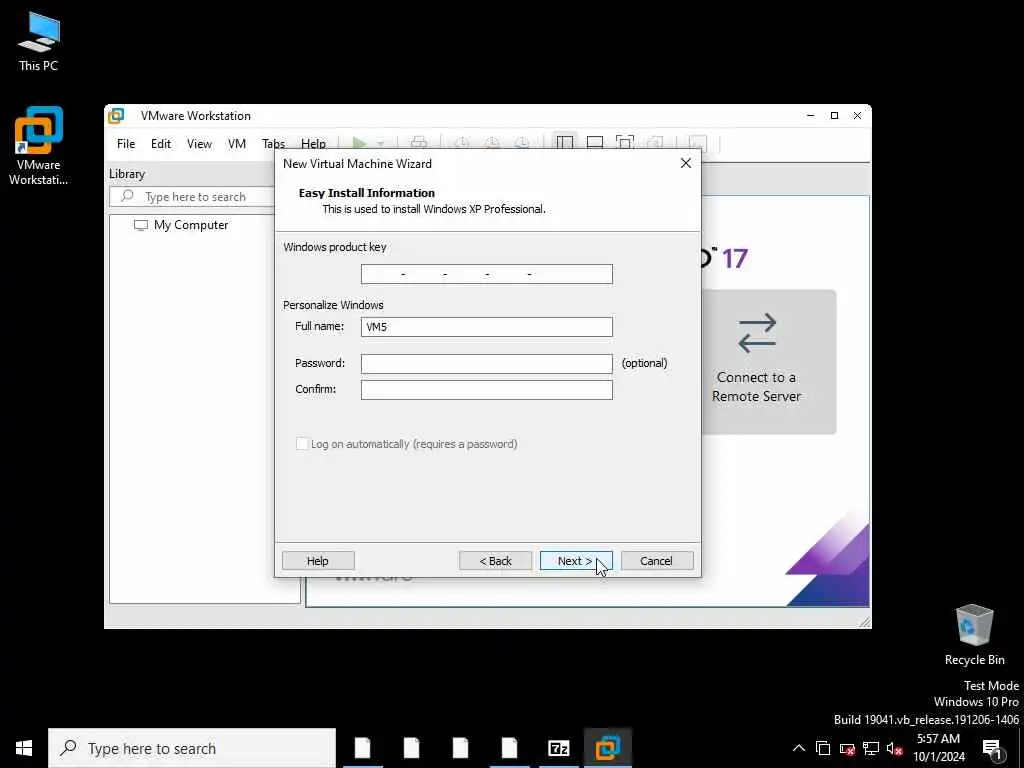Click the VMware logo in the title bar
1024x768 pixels.
point(116,116)
